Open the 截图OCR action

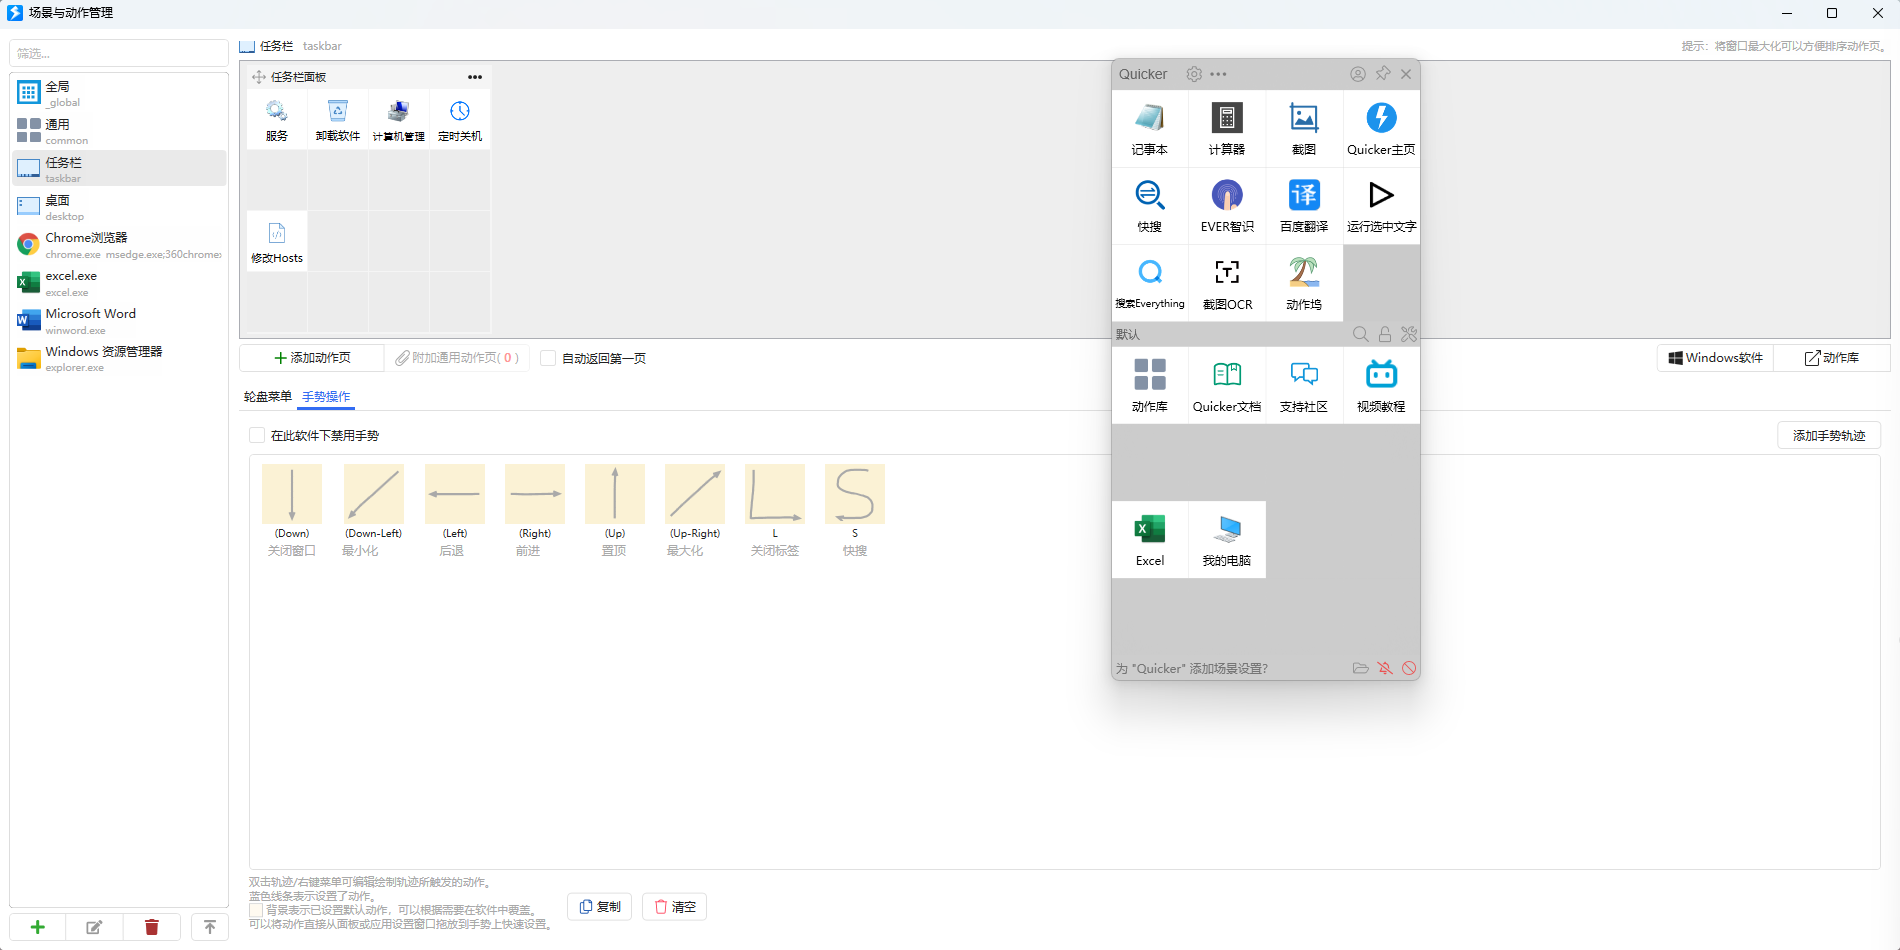(1226, 282)
